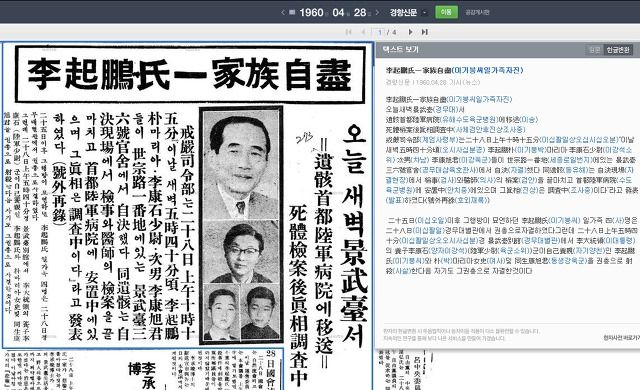Click the top portrait photo of older man
This screenshot has width=640, height=390.
[241, 165]
